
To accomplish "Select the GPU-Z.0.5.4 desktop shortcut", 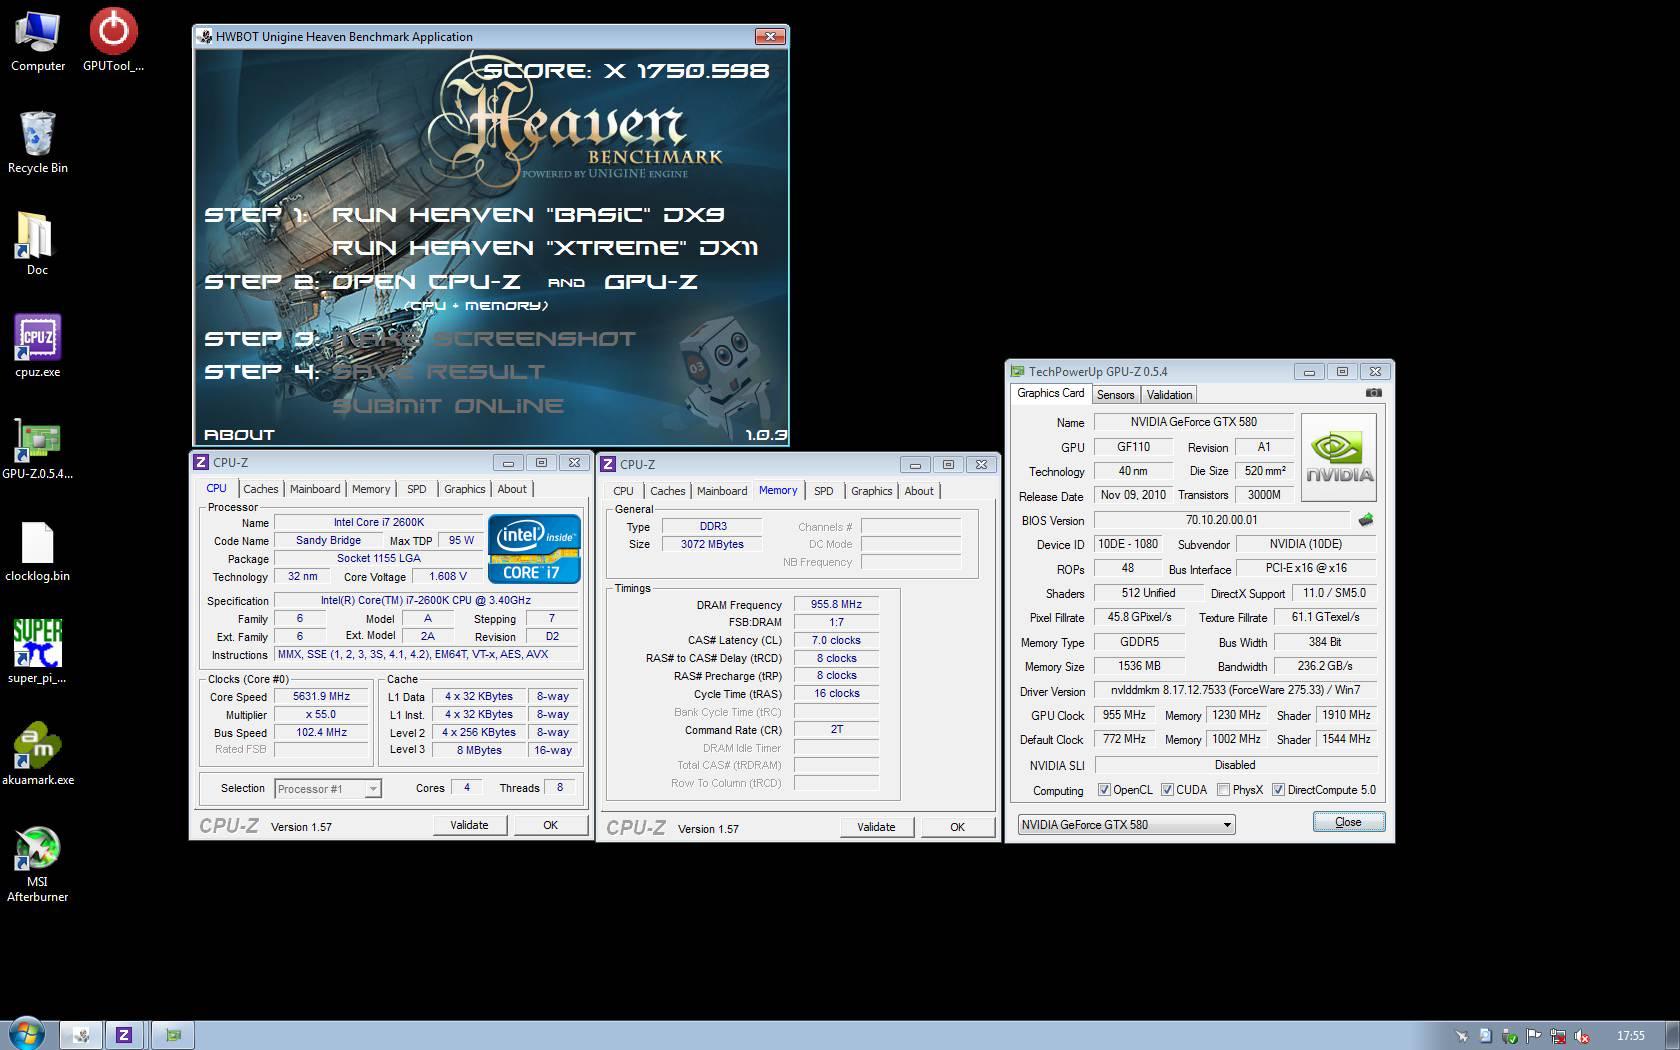I will 38,448.
